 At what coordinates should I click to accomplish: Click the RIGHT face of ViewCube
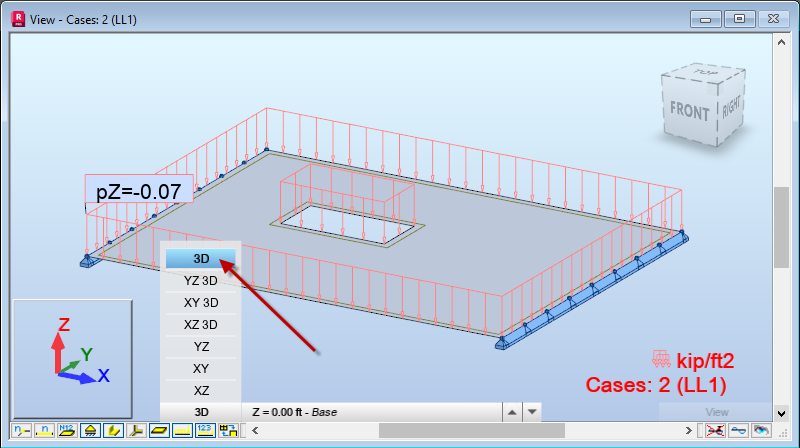(731, 107)
